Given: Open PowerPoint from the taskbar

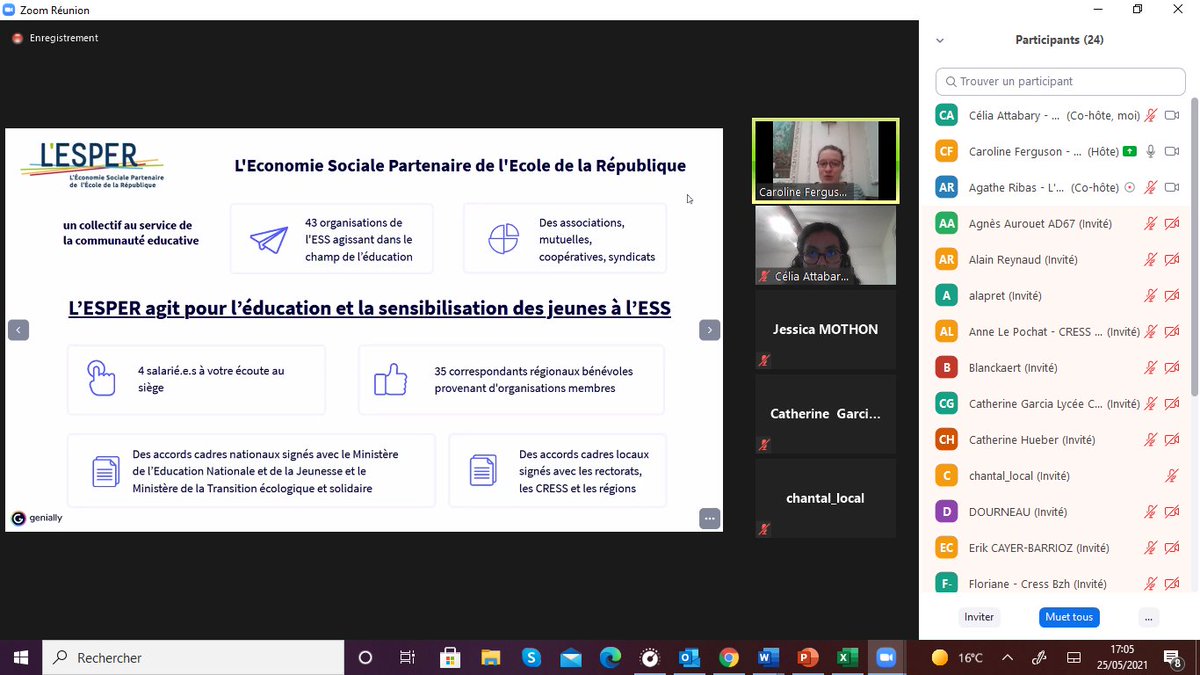Looking at the screenshot, I should click(x=808, y=657).
